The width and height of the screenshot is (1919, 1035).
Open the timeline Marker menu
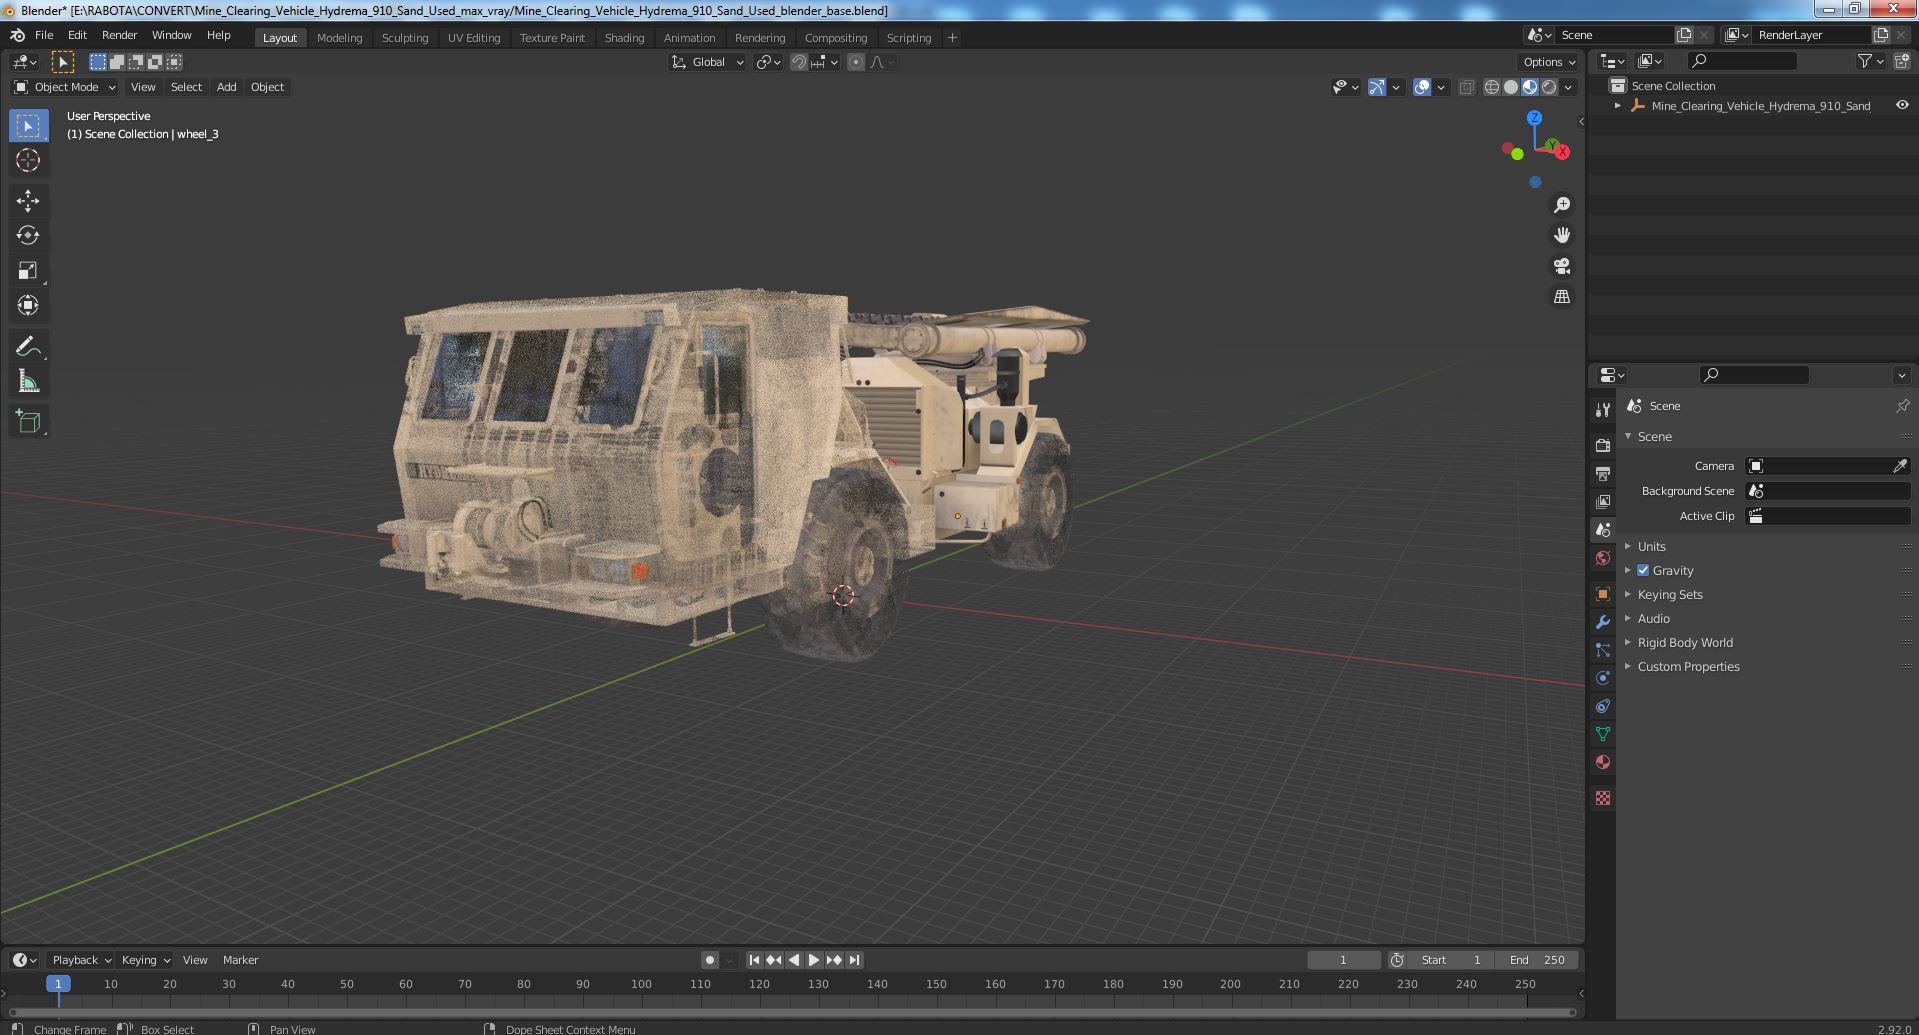(x=240, y=960)
